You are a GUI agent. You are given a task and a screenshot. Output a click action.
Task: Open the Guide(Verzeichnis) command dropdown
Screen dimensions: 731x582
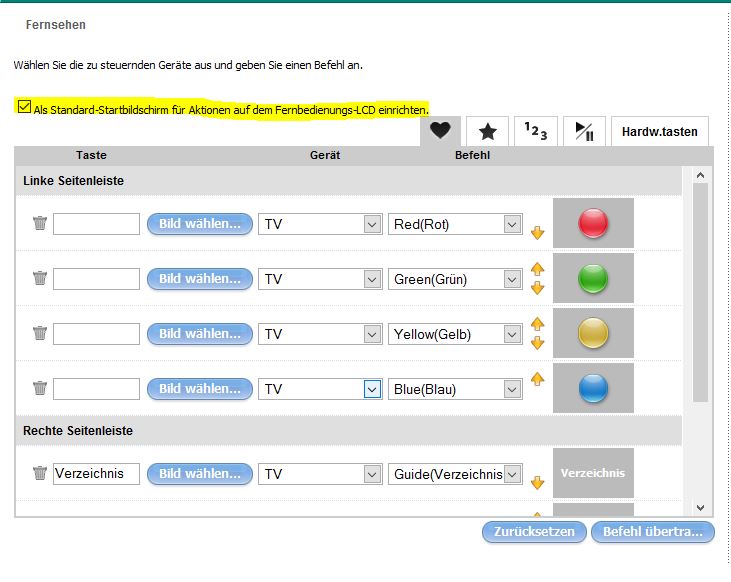point(513,473)
